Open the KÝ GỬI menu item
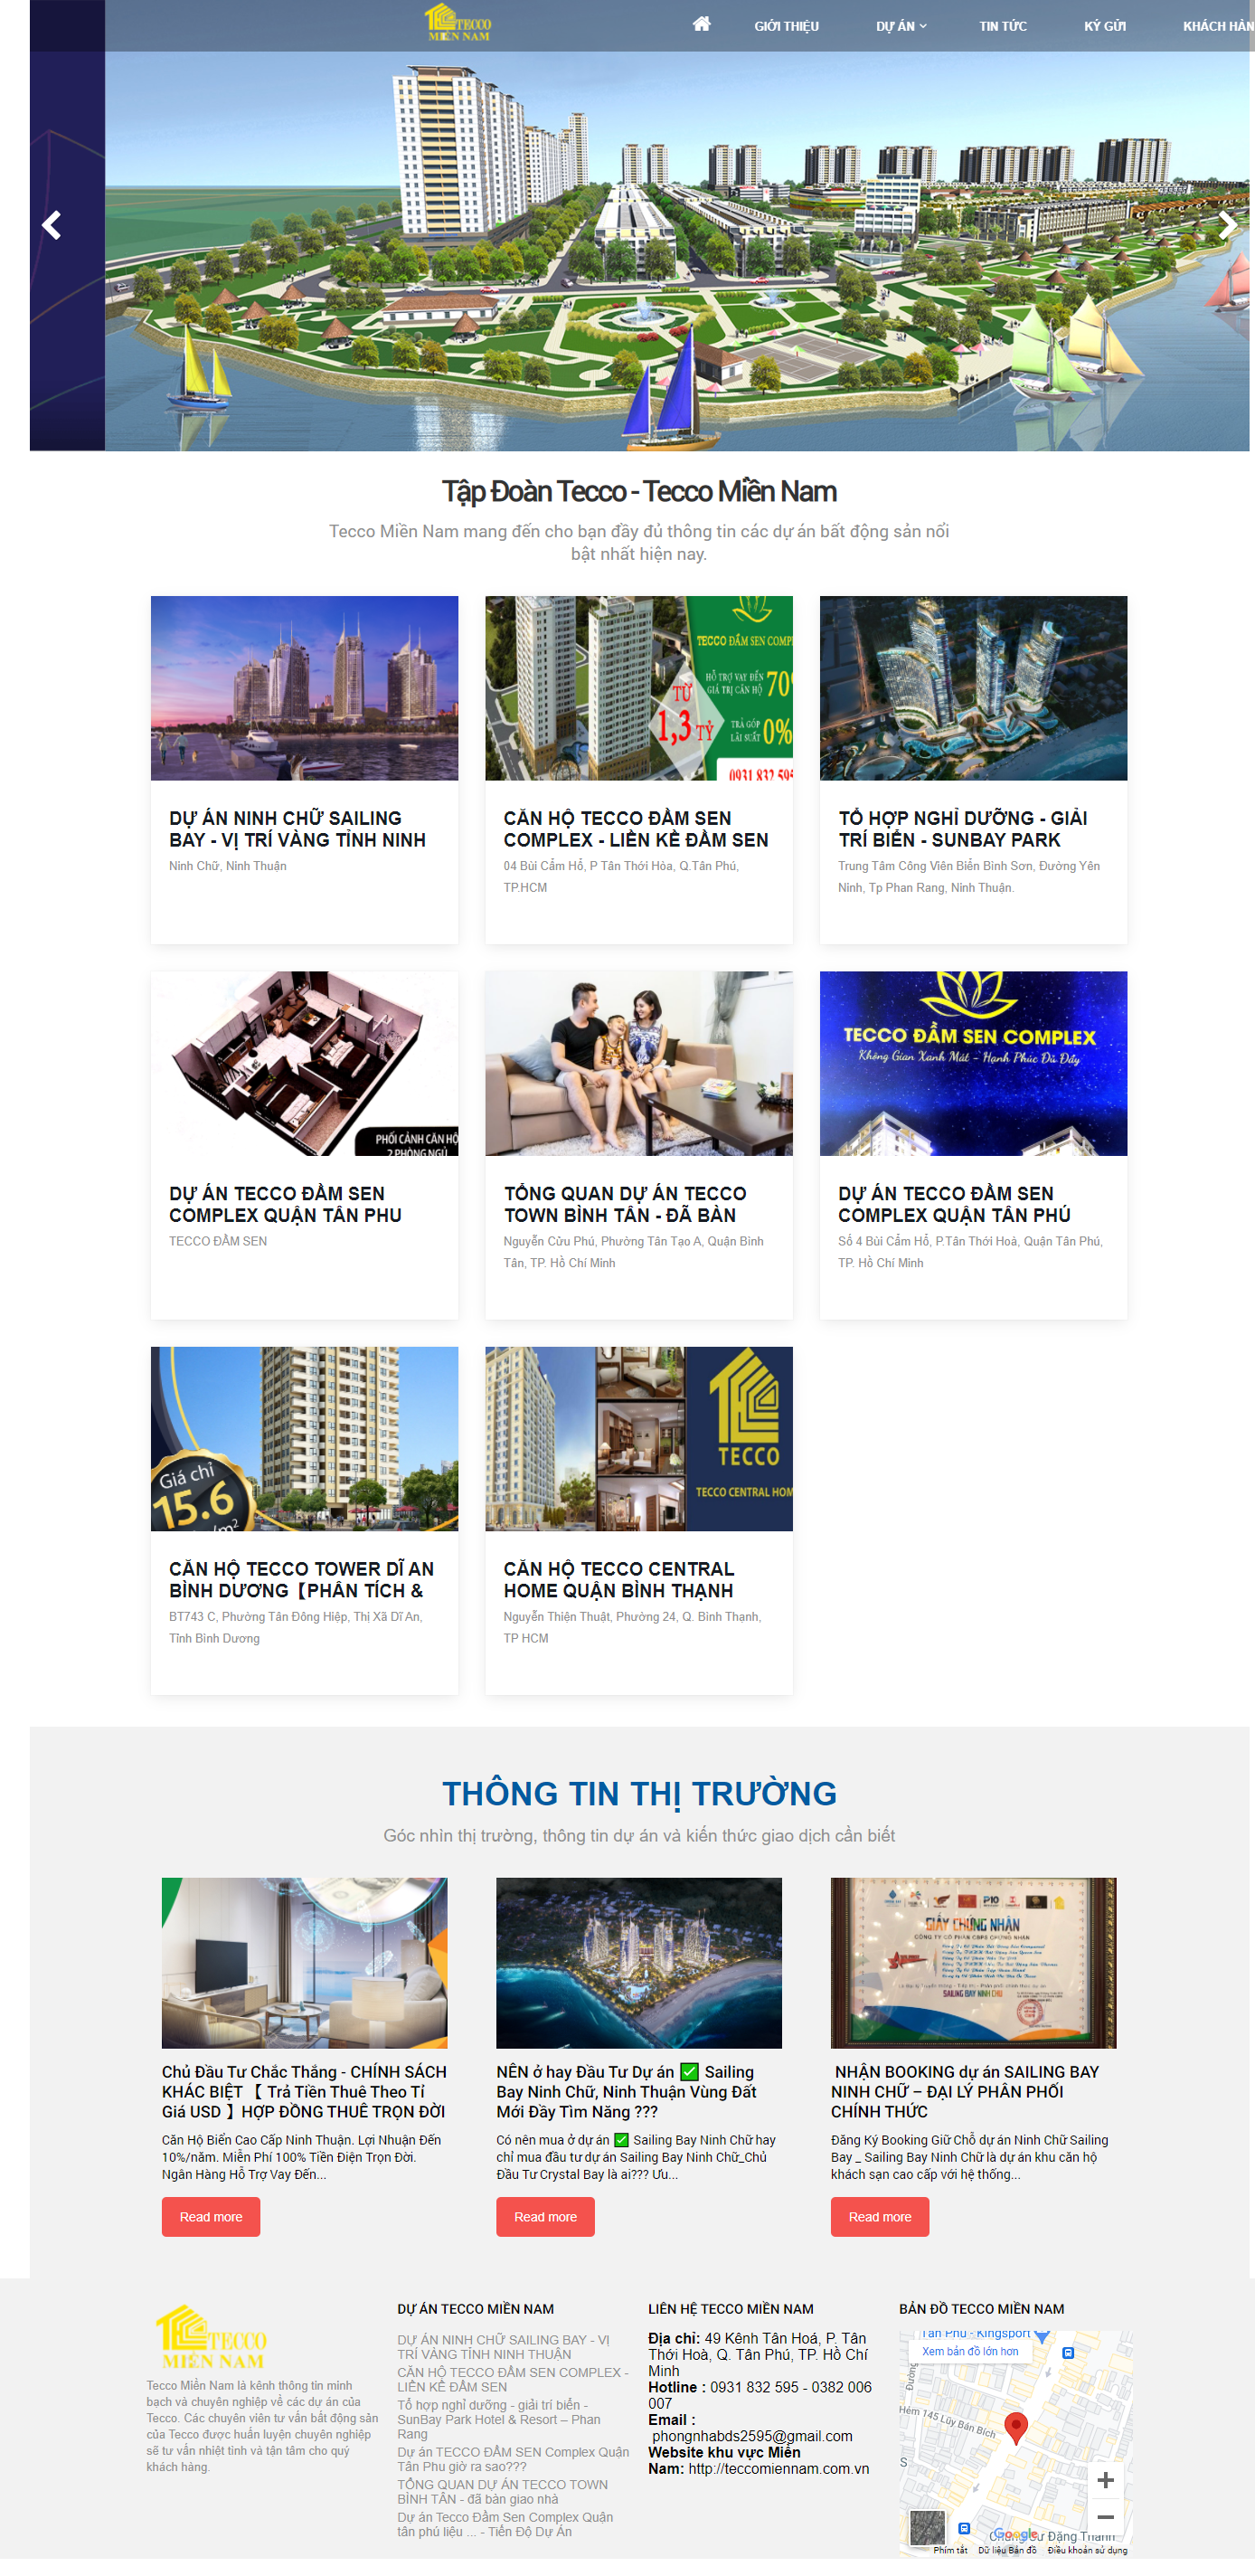1255x2576 pixels. click(1105, 26)
